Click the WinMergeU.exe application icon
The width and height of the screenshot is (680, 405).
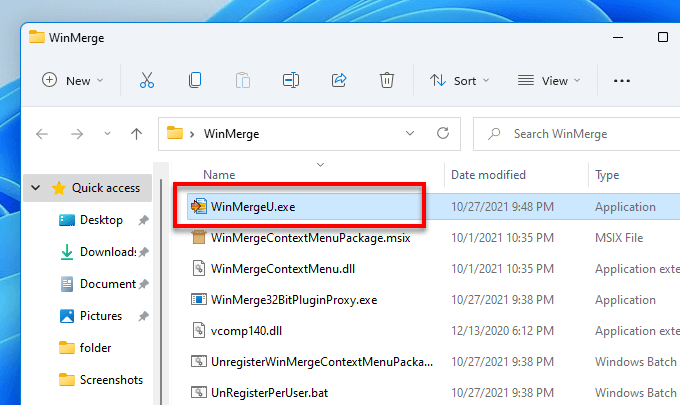(x=199, y=206)
